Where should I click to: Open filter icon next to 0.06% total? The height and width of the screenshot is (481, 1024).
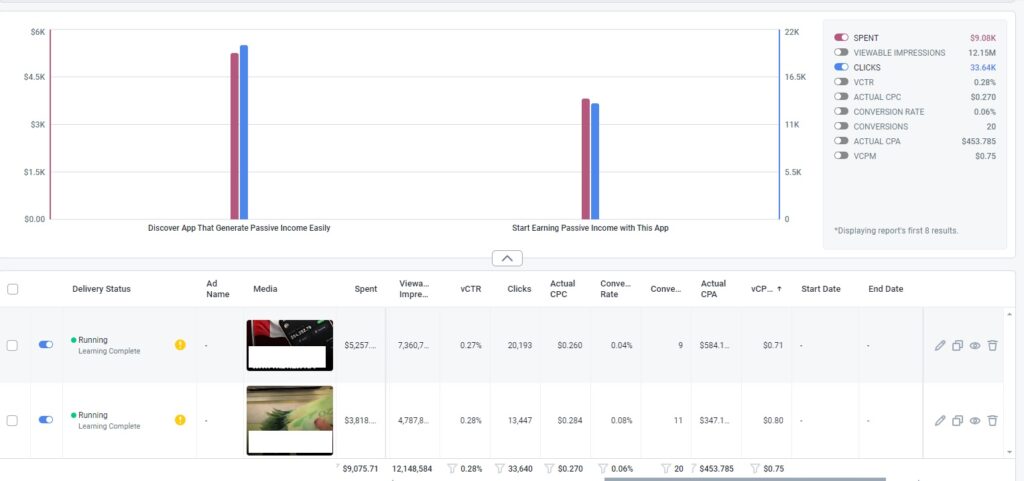pos(604,468)
